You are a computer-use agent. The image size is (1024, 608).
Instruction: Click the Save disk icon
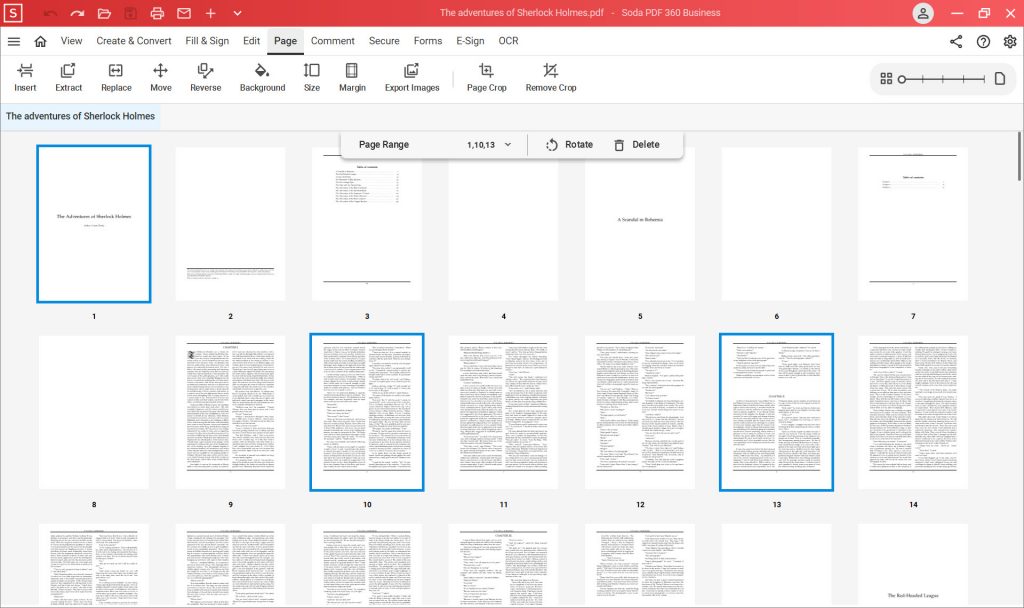pyautogui.click(x=131, y=13)
